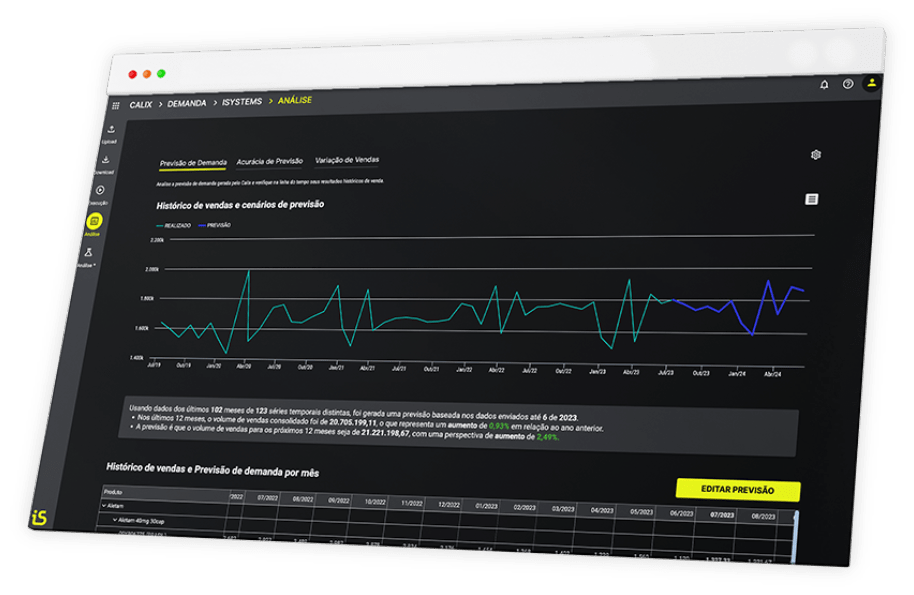Viewport: 914px width, 595px height.
Task: Click the Download sidebar icon
Action: (106, 159)
